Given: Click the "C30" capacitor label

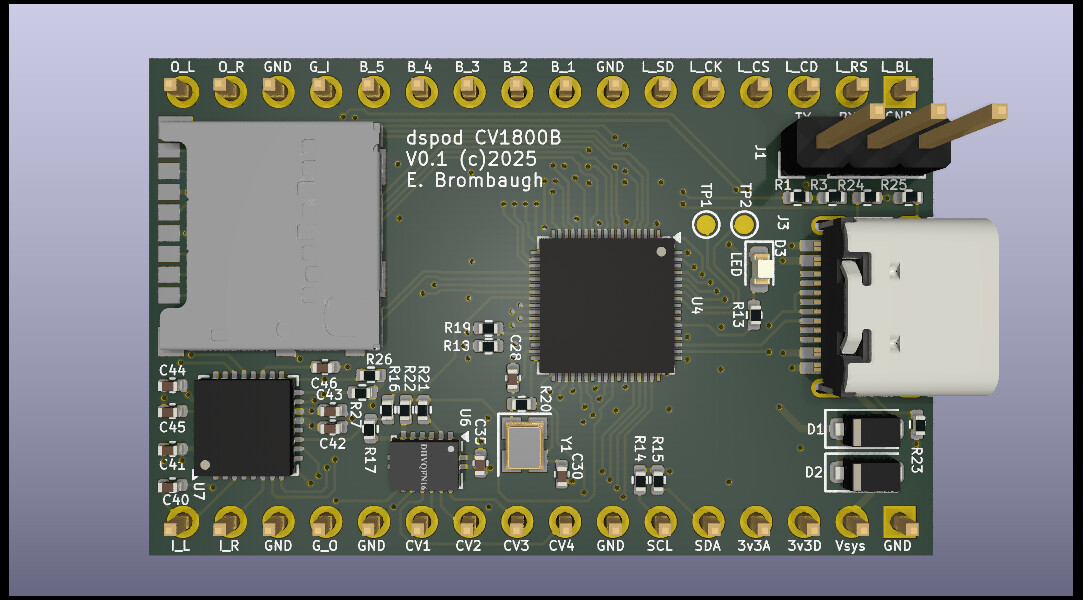Looking at the screenshot, I should click(x=577, y=466).
